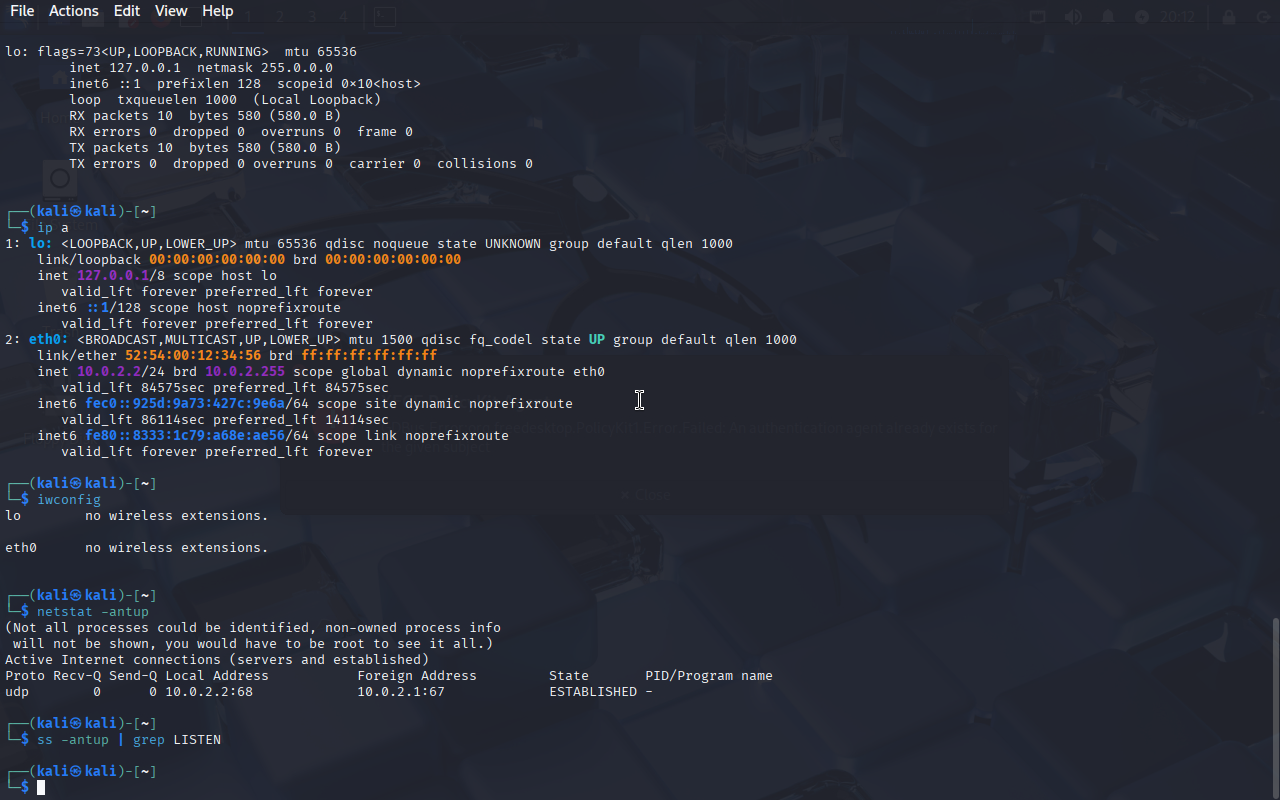Click the 'Local Address' column header
Image resolution: width=1280 pixels, height=800 pixels.
pos(217,676)
